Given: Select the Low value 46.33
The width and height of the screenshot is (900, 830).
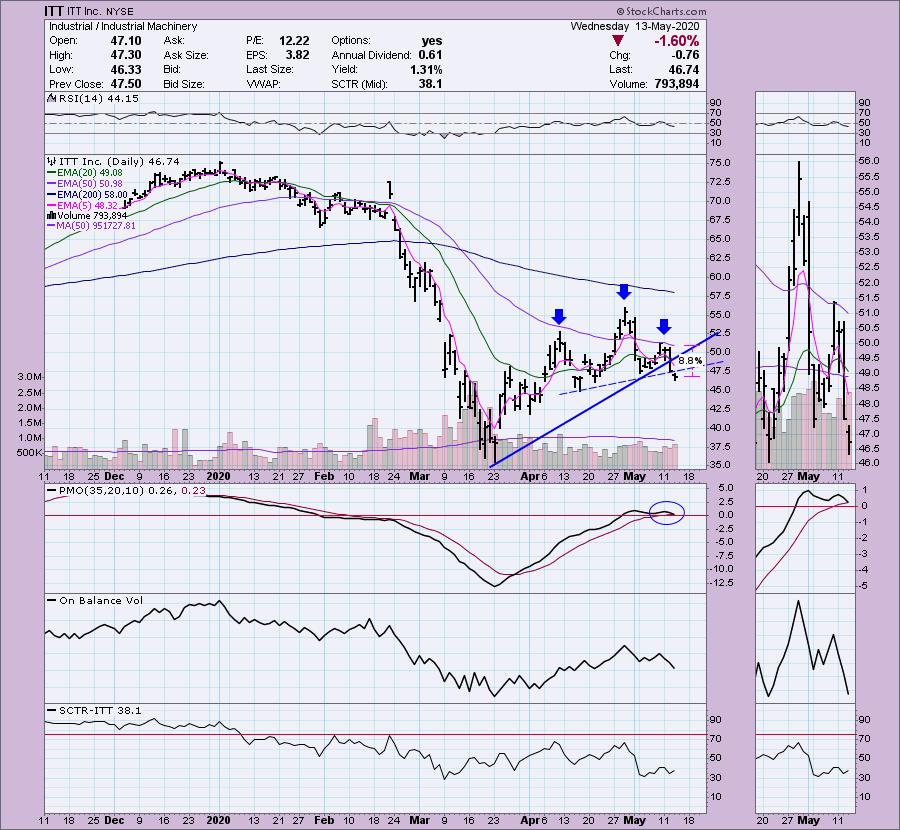Looking at the screenshot, I should (x=126, y=69).
